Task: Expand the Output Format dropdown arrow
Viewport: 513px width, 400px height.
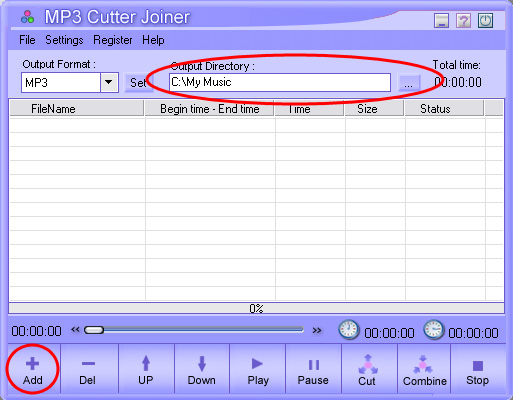Action: point(109,82)
